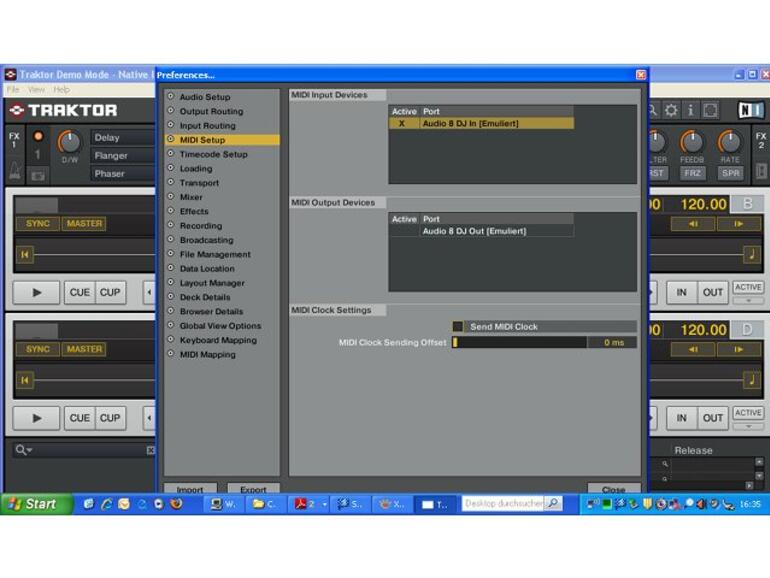The image size is (770, 578).
Task: Open Keyboard Mapping preferences page
Action: coord(218,340)
